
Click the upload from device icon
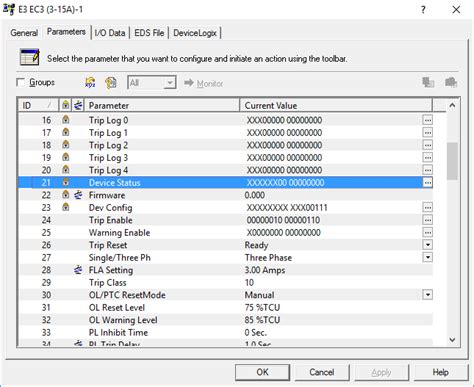coord(451,82)
